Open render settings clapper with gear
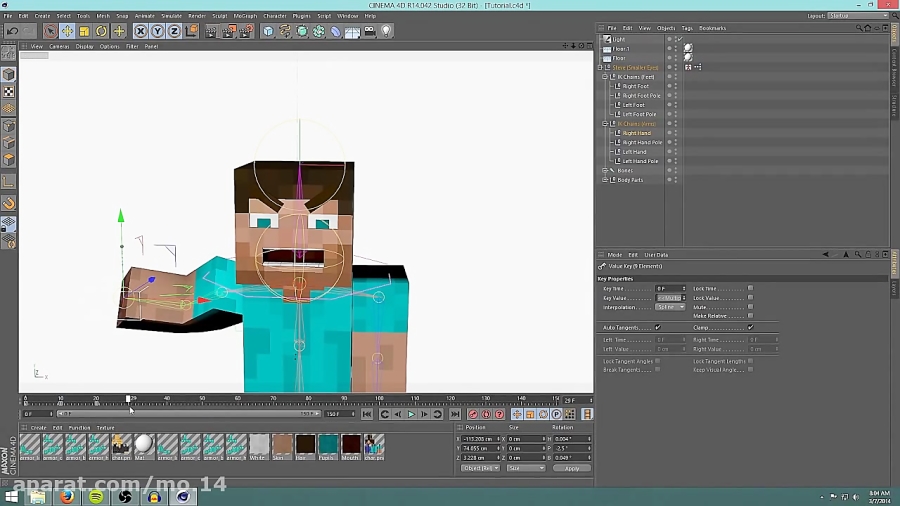 [246, 31]
